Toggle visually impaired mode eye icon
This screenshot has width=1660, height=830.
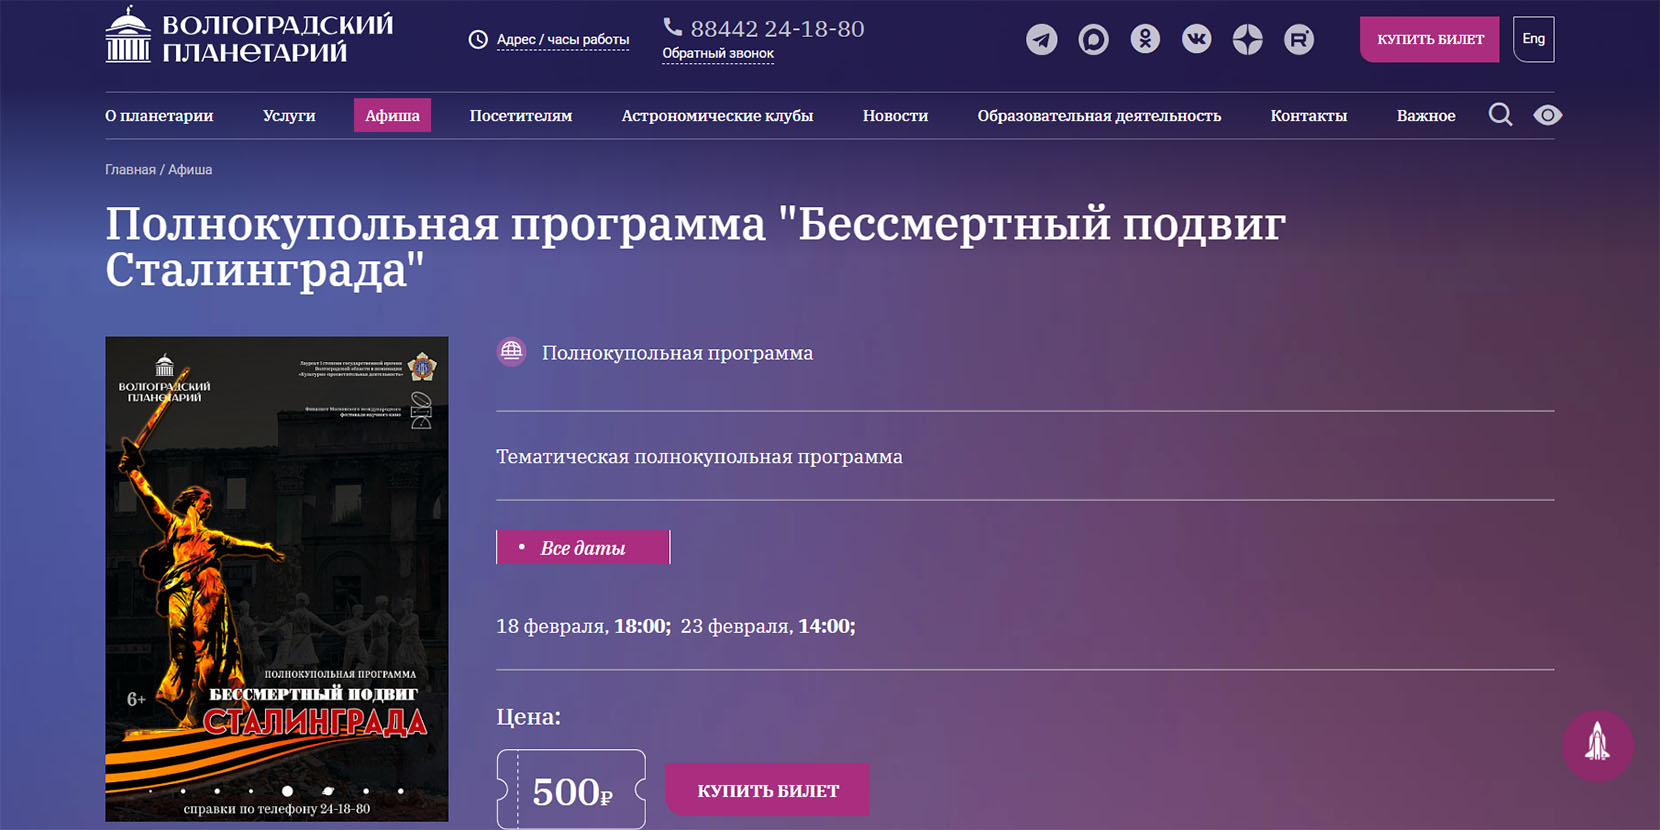[1547, 115]
